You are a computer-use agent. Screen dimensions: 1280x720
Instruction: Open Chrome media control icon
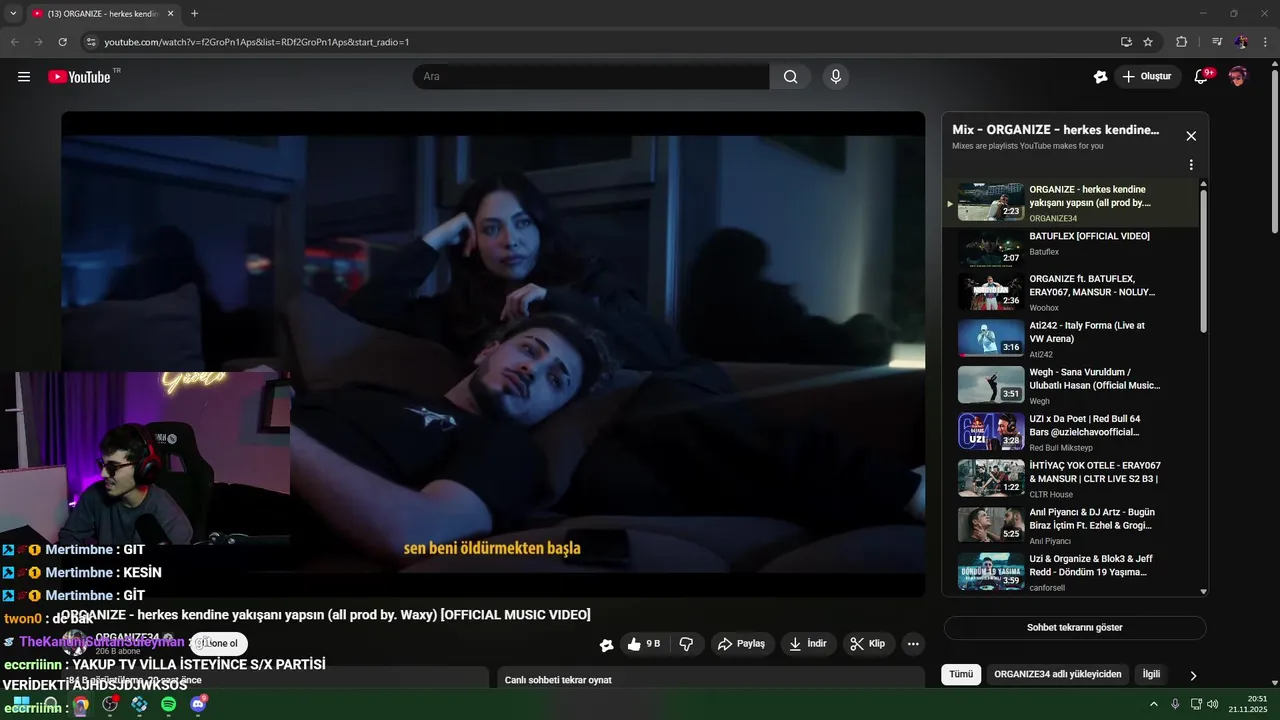[x=1217, y=42]
